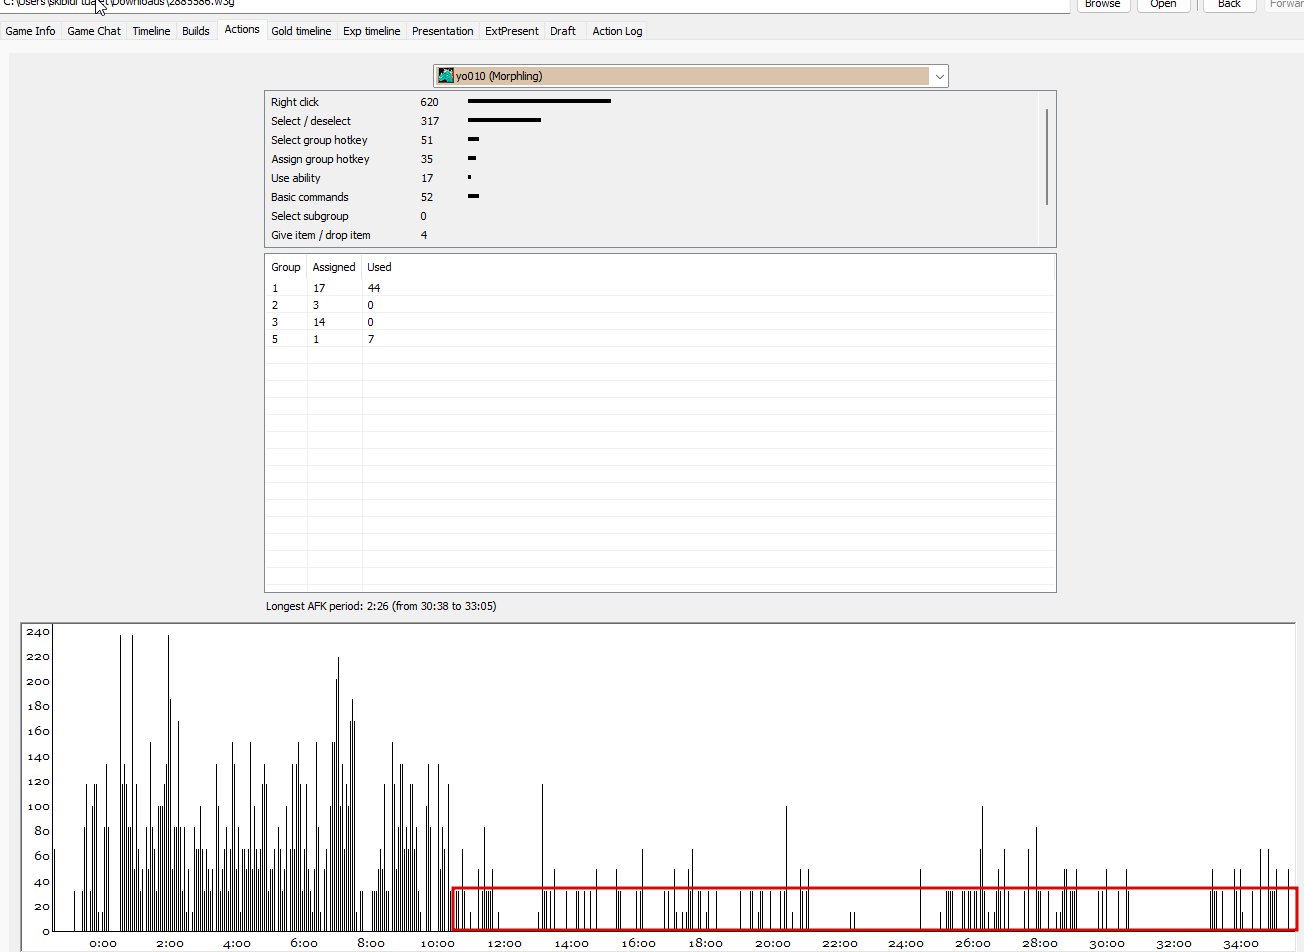Click the Assigned column header
Viewport: 1304px width, 952px height.
coord(334,267)
